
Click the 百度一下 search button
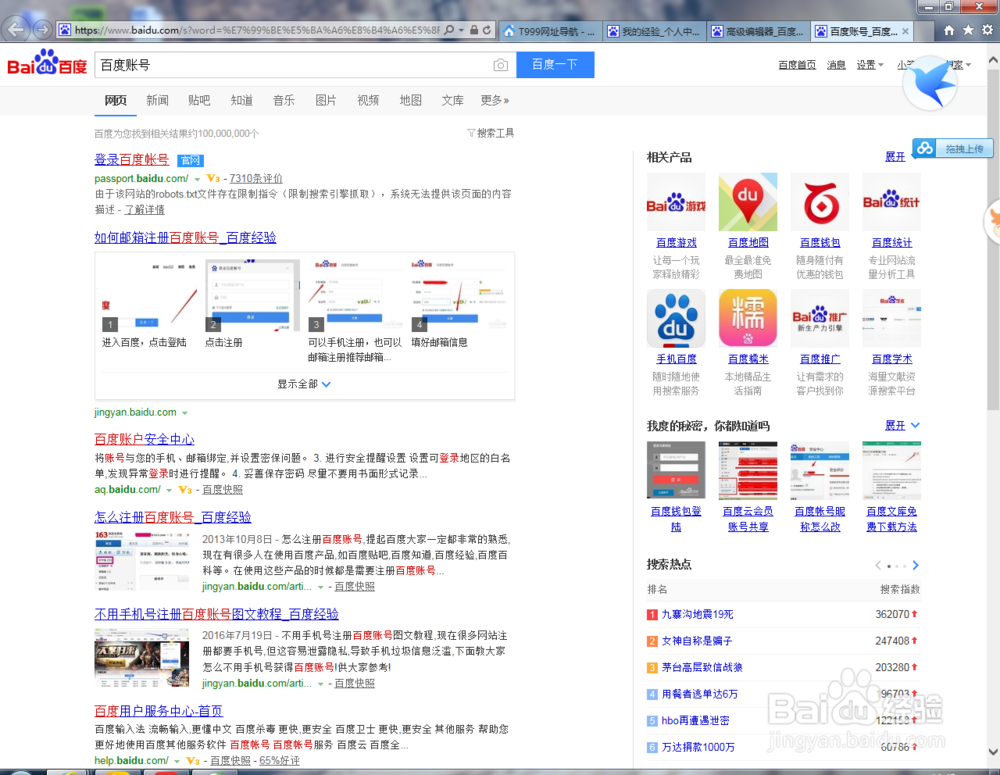(x=555, y=64)
